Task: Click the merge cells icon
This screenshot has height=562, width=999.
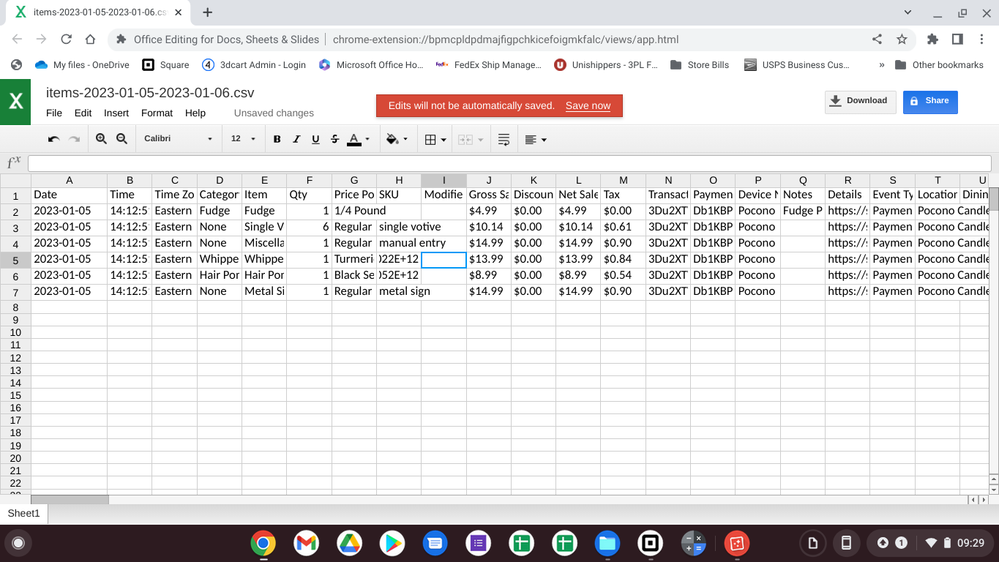Action: click(x=466, y=140)
